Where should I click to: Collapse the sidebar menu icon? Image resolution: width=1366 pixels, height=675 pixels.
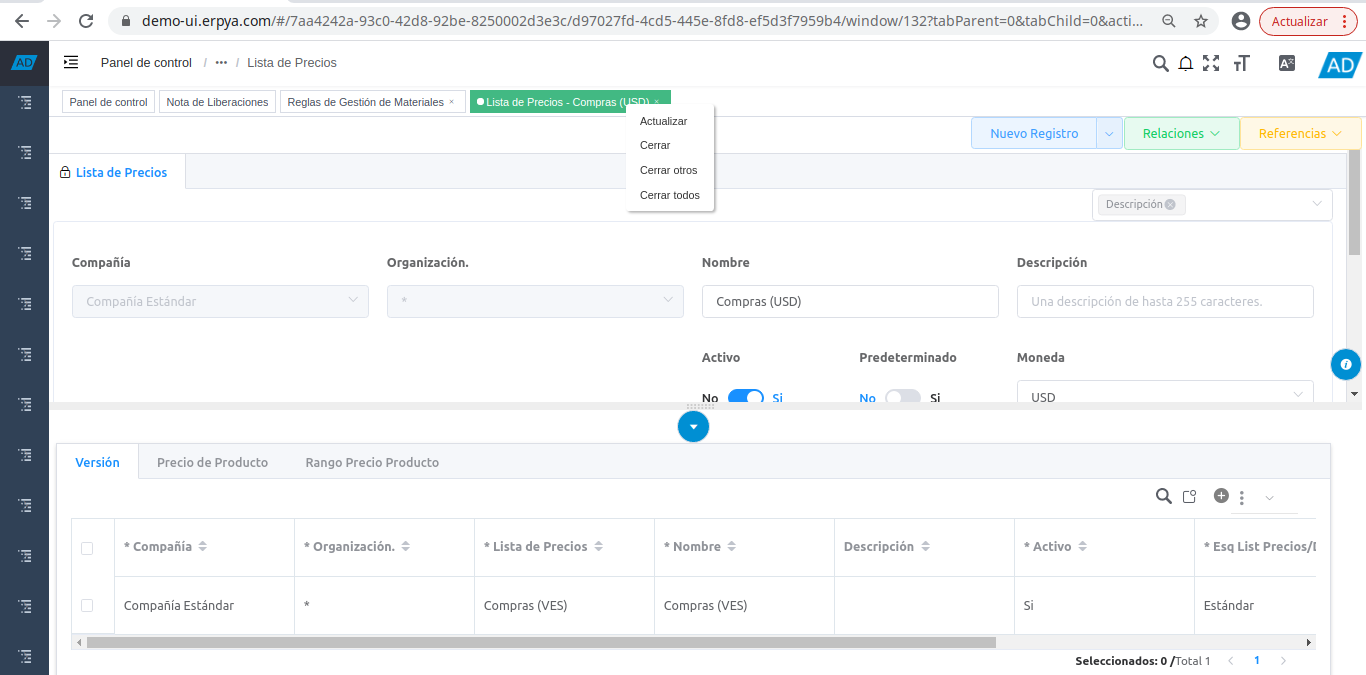[x=71, y=62]
